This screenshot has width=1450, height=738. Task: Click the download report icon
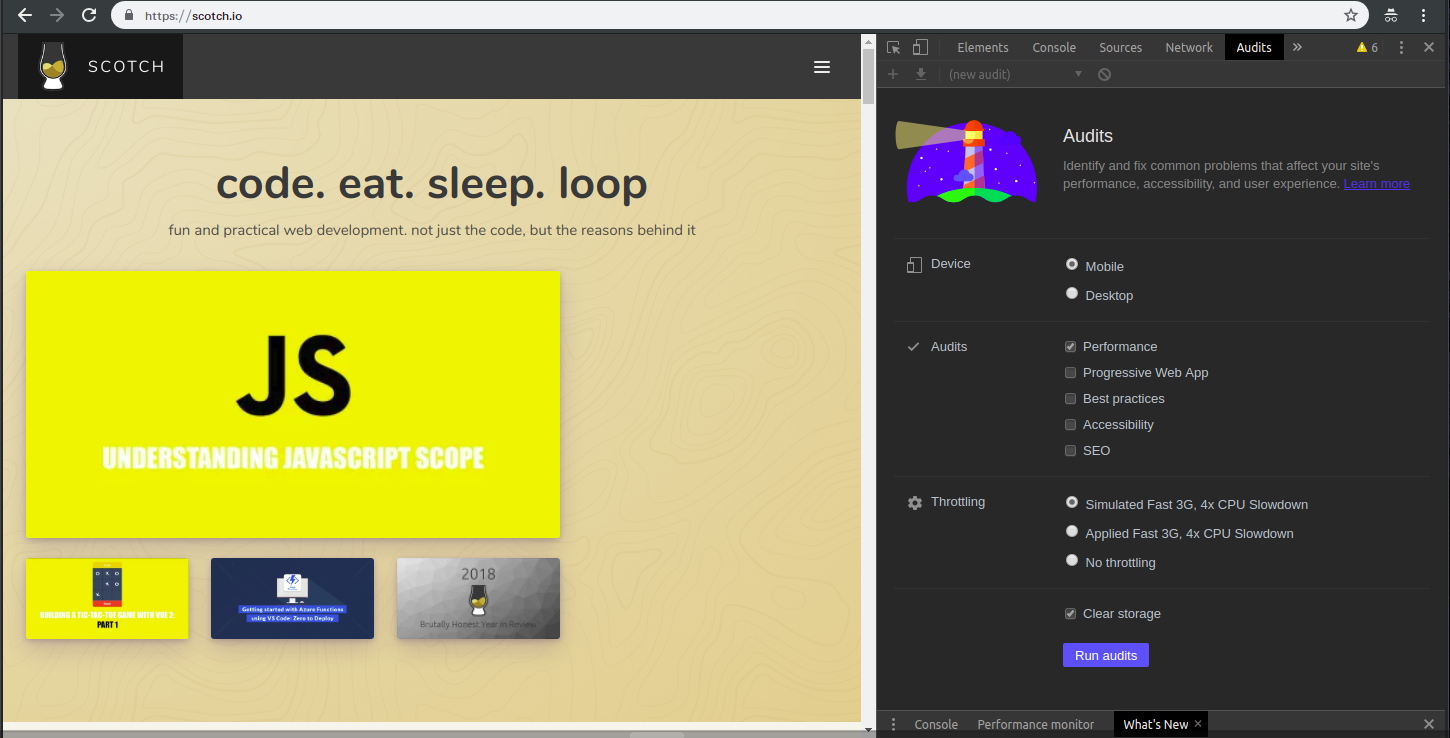(921, 74)
